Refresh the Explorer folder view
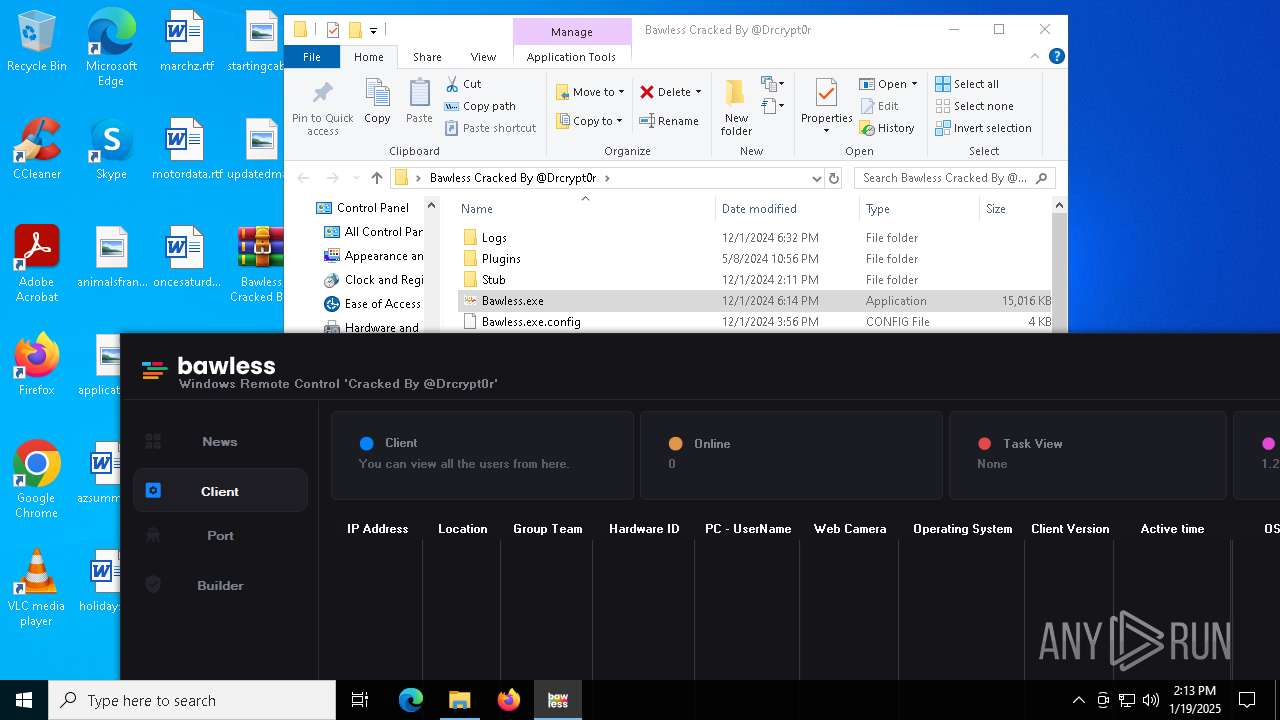The height and width of the screenshot is (720, 1280). coord(834,178)
